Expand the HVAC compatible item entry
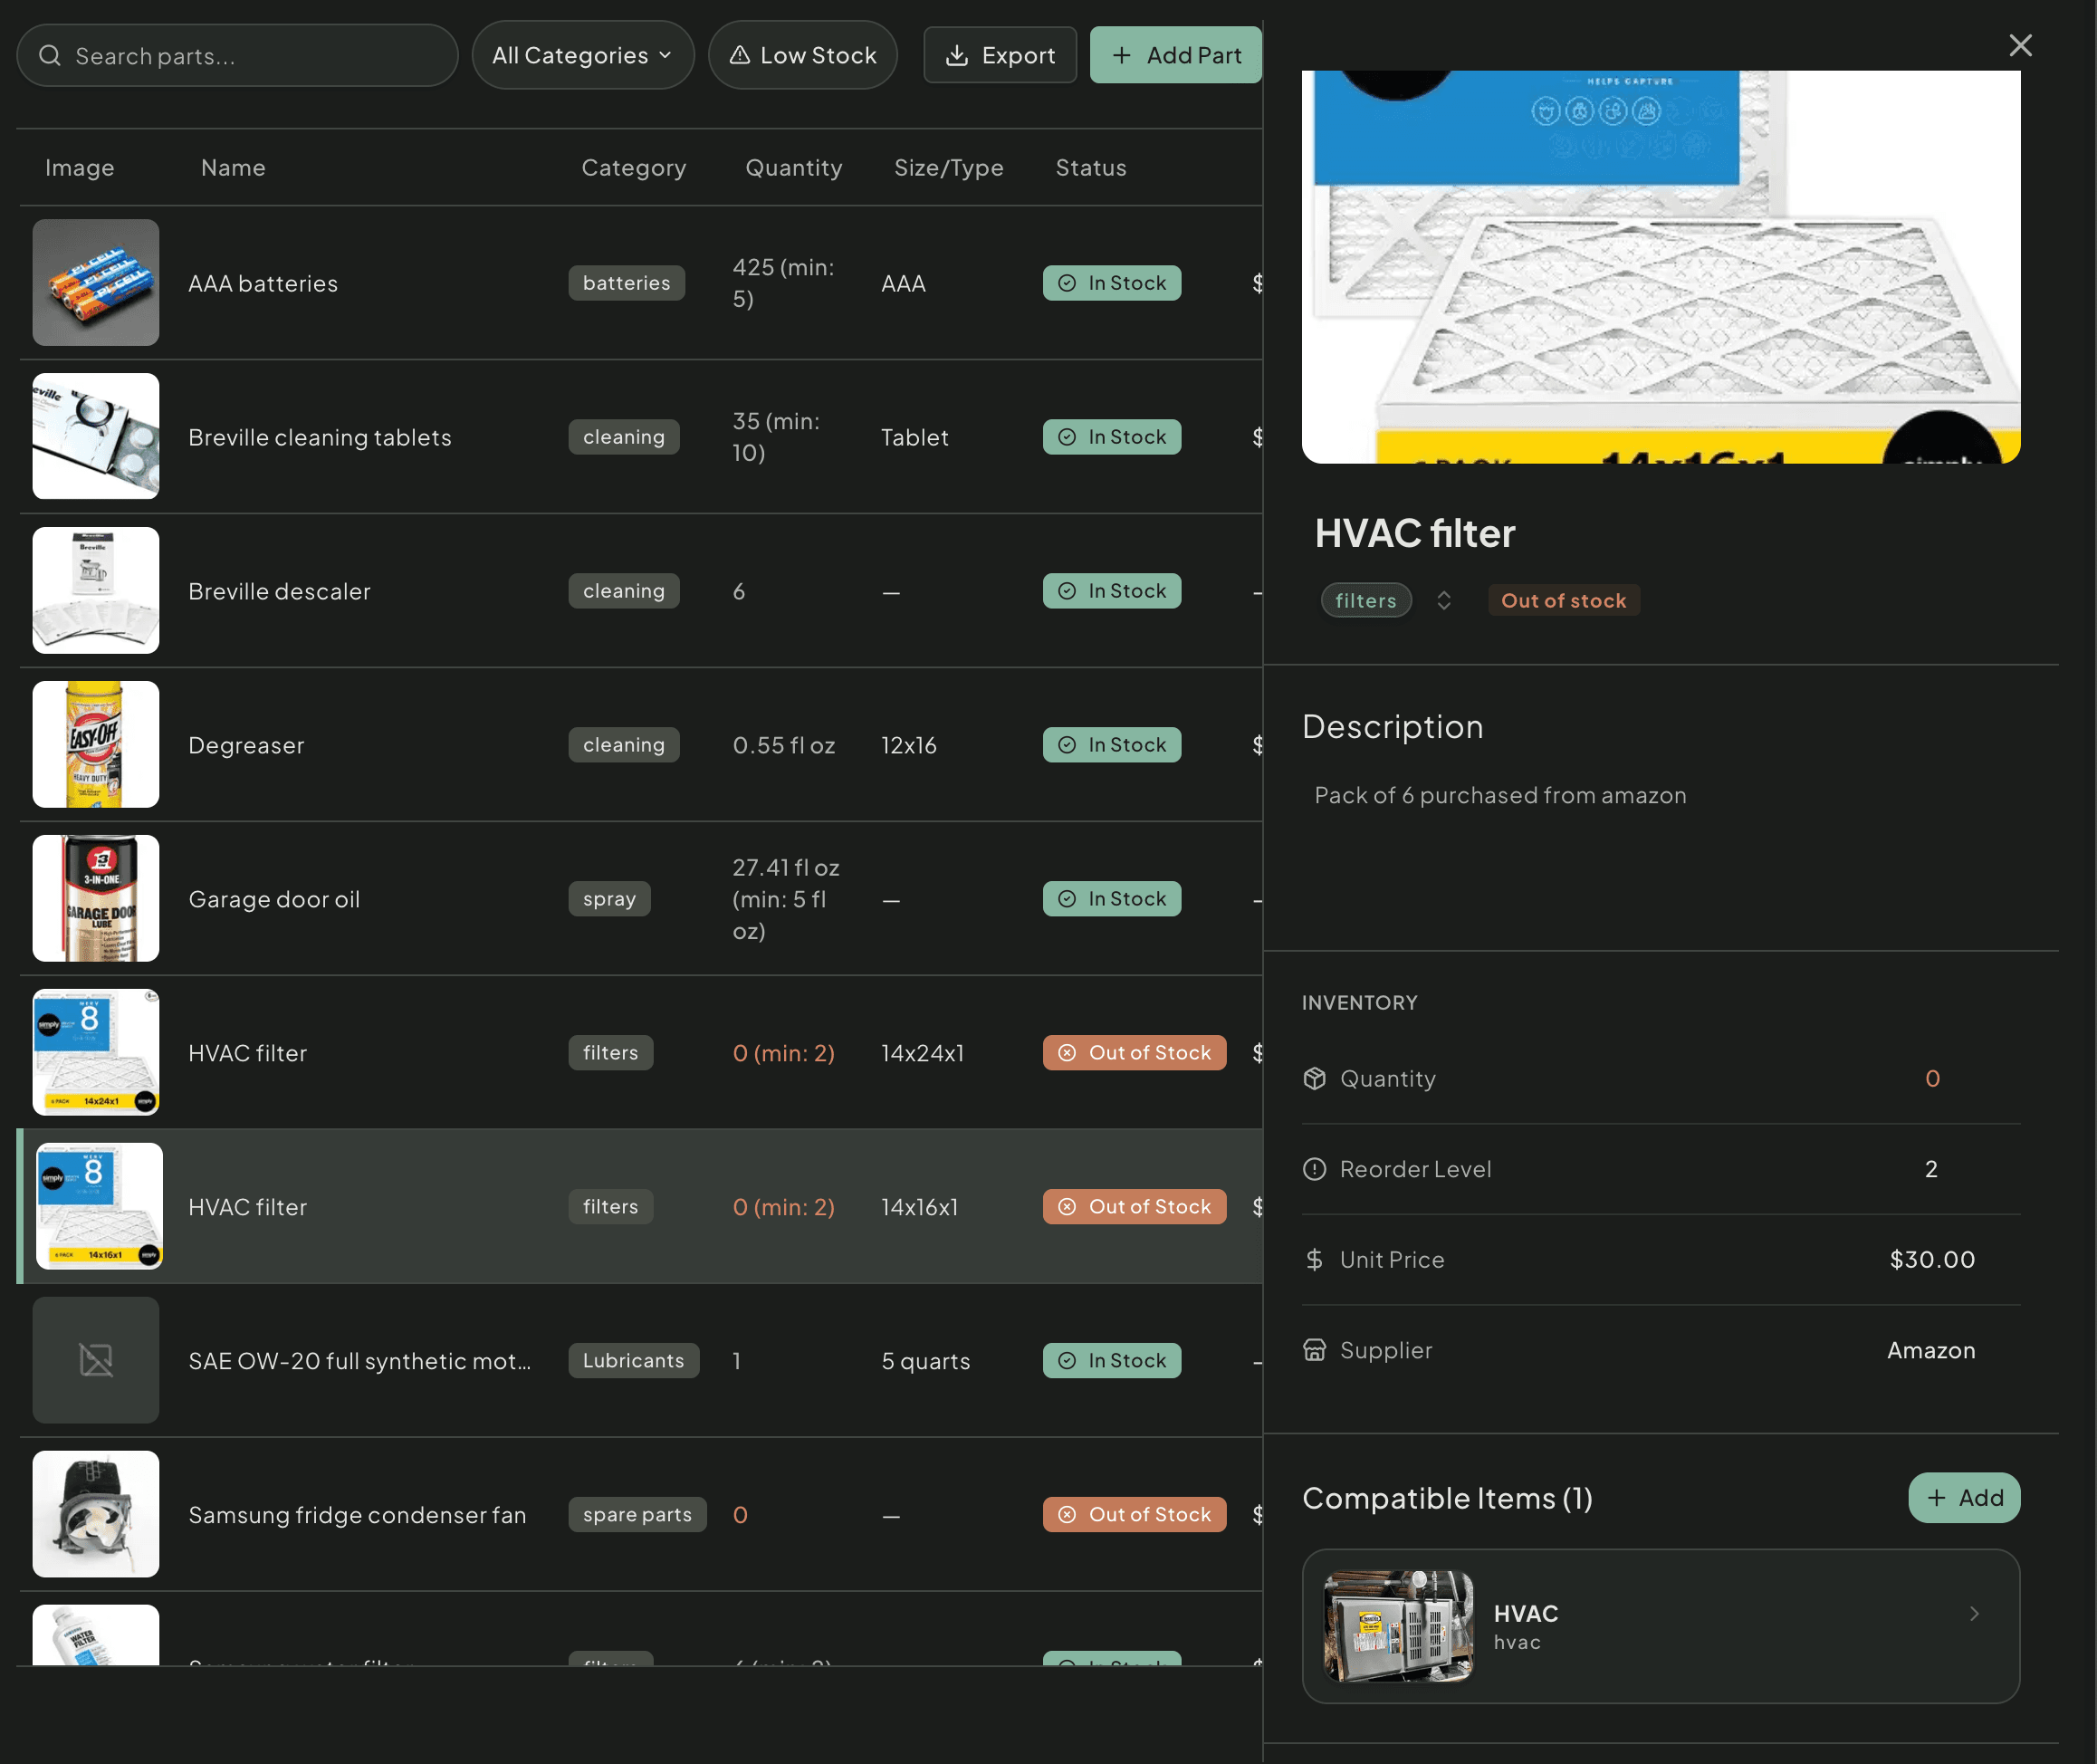Screen dimensions: 2097x1764 [1973, 1613]
